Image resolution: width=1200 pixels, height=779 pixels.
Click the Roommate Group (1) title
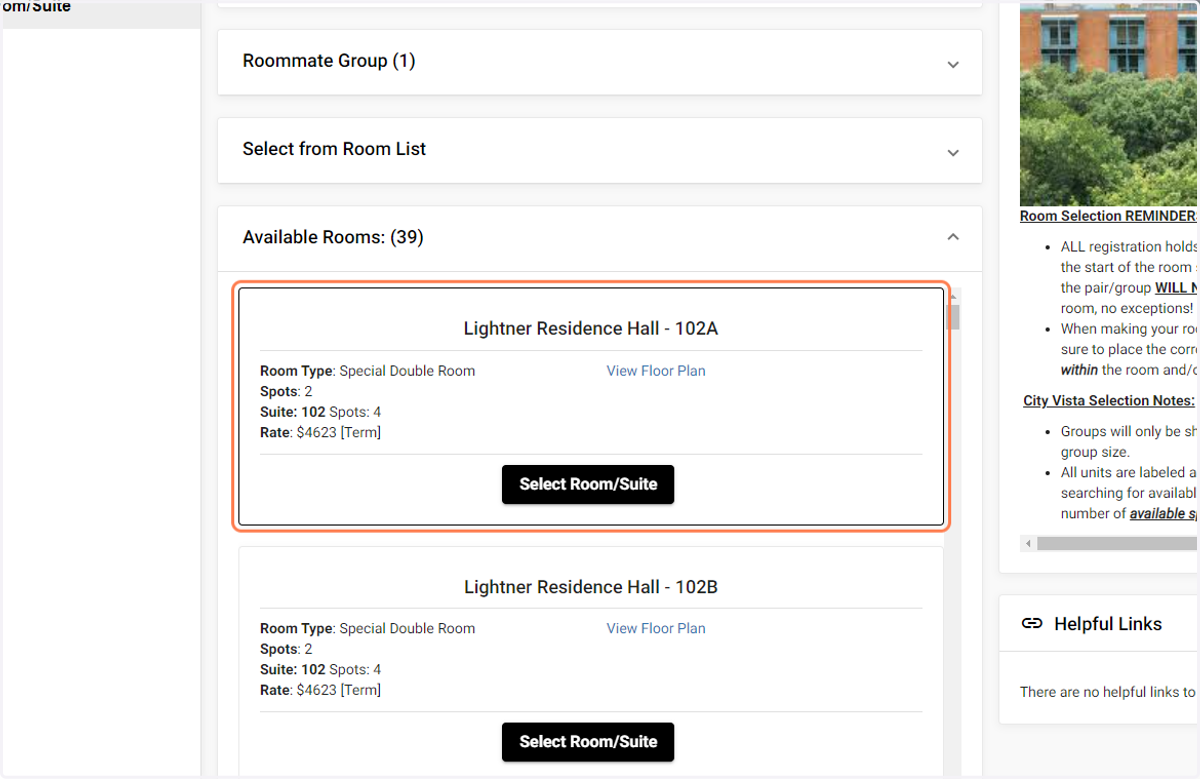[329, 61]
